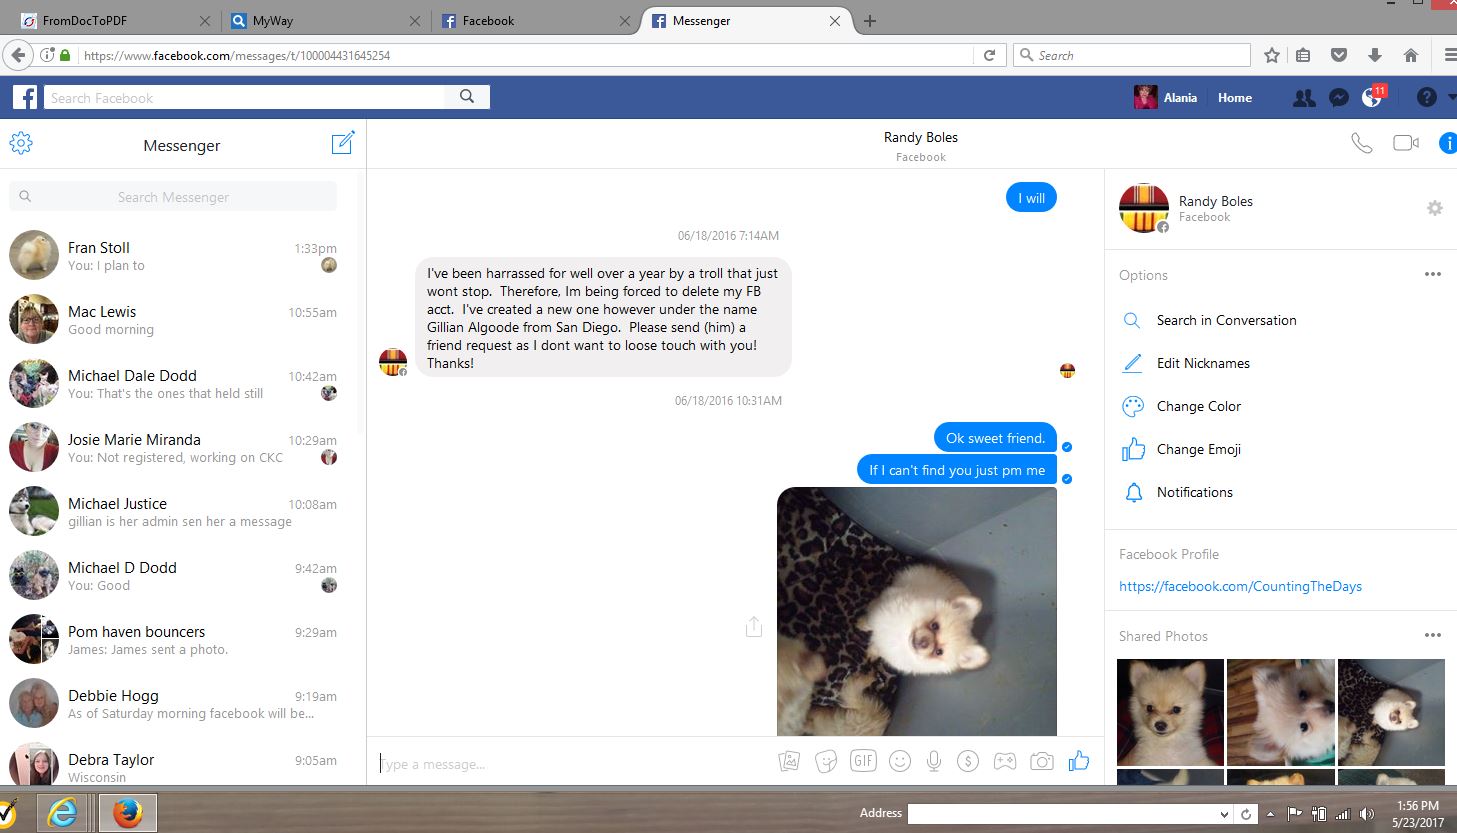1457x833 pixels.
Task: Open a new browser tab
Action: click(x=870, y=21)
